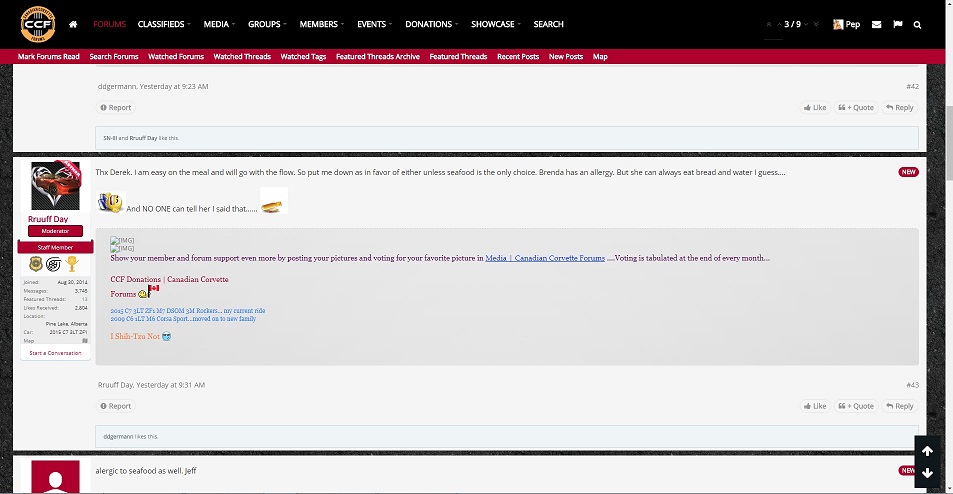Reply to post #42

[x=899, y=107]
